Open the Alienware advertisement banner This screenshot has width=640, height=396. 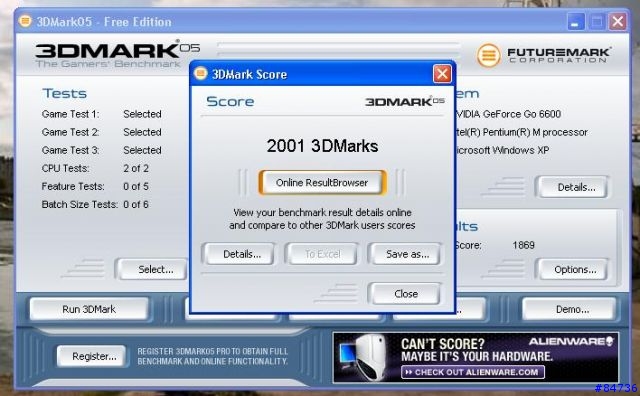(x=476, y=358)
